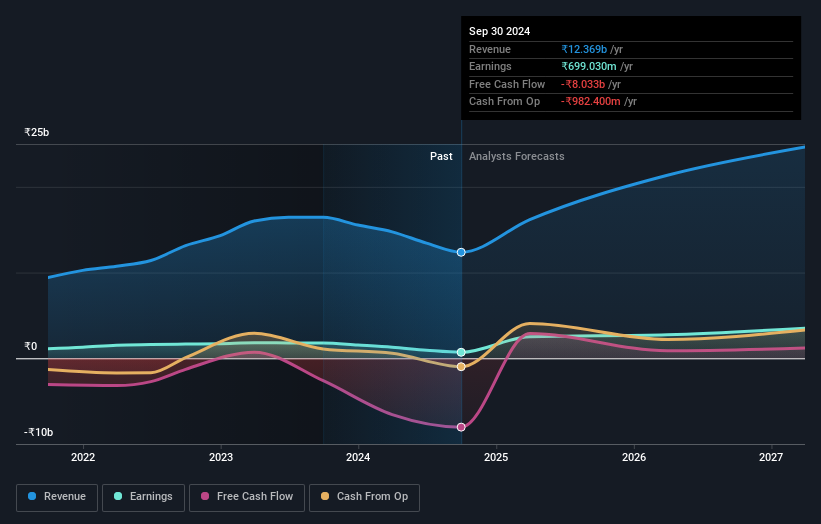Click the teal Earnings legend dot
This screenshot has height=524, width=821.
tap(118, 496)
